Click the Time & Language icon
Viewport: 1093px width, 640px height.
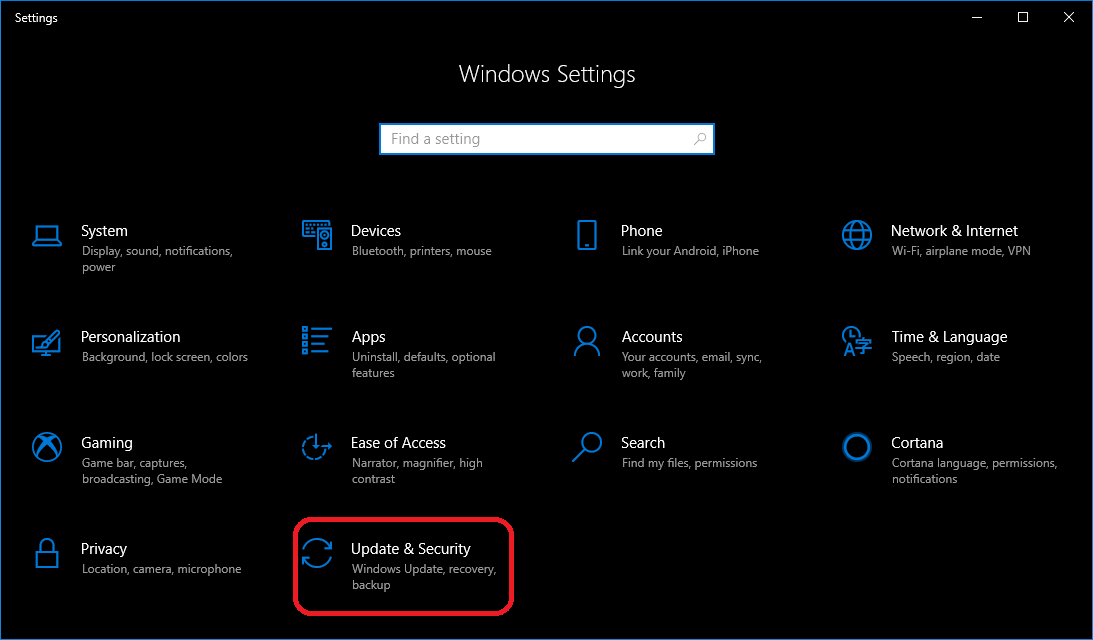pyautogui.click(x=857, y=341)
